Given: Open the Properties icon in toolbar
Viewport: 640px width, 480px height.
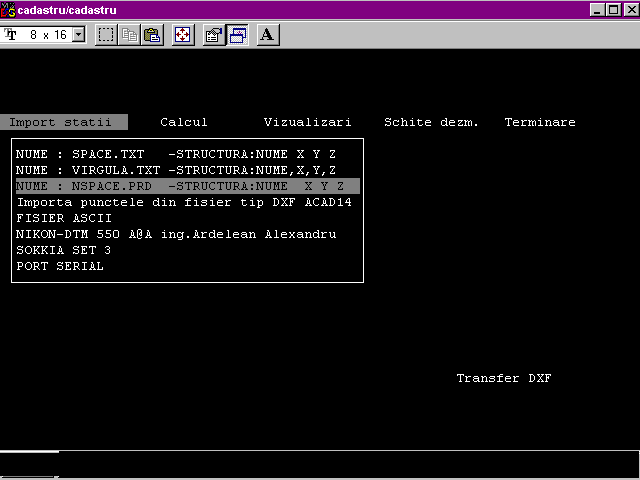Looking at the screenshot, I should click(x=213, y=35).
